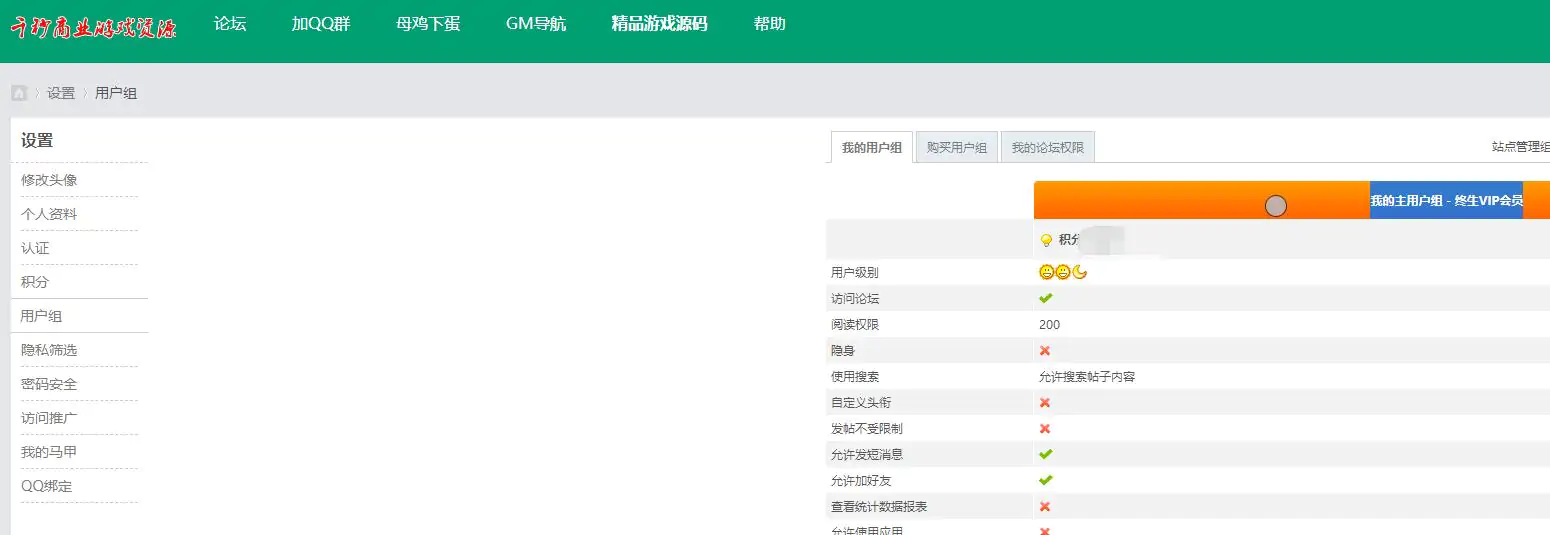Viewport: 1550px width, 535px height.
Task: Open 我的马甲 in settings sidebar
Action: tap(49, 452)
